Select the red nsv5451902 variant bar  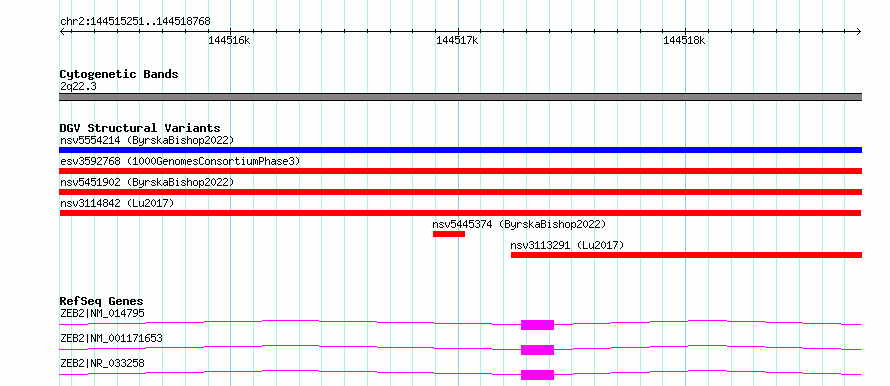click(460, 192)
